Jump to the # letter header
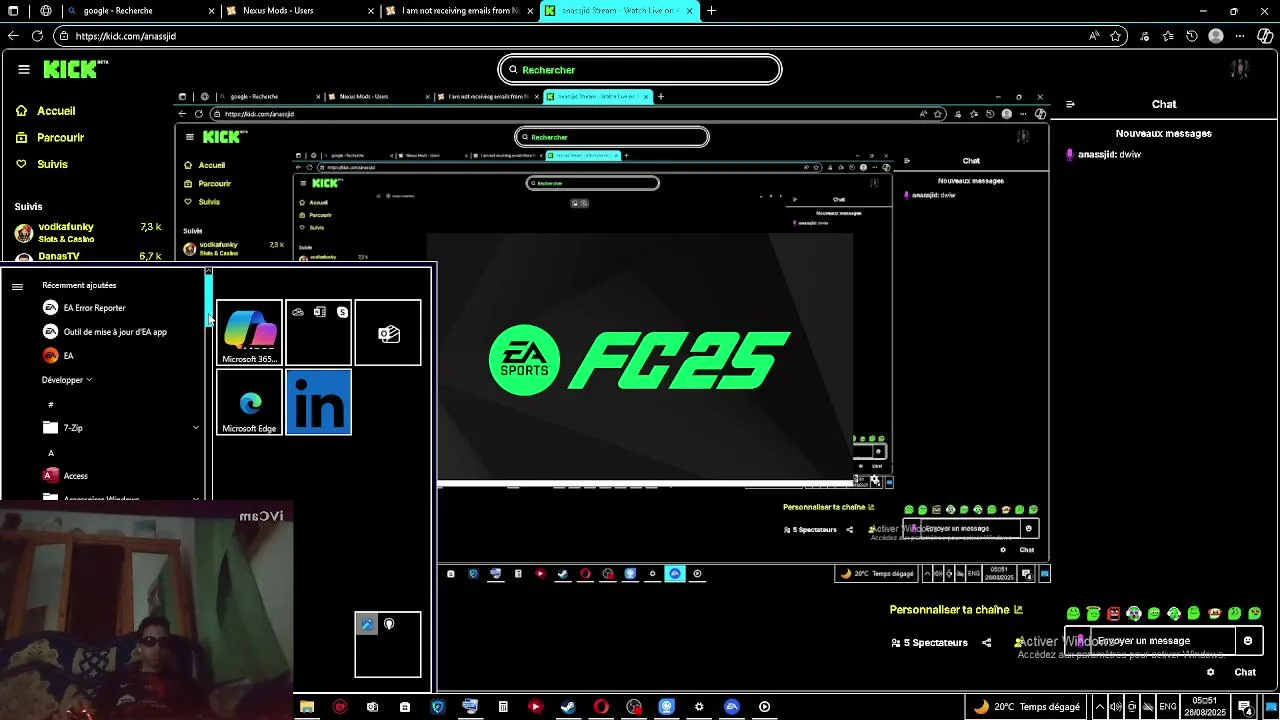1280x720 pixels. [51, 404]
